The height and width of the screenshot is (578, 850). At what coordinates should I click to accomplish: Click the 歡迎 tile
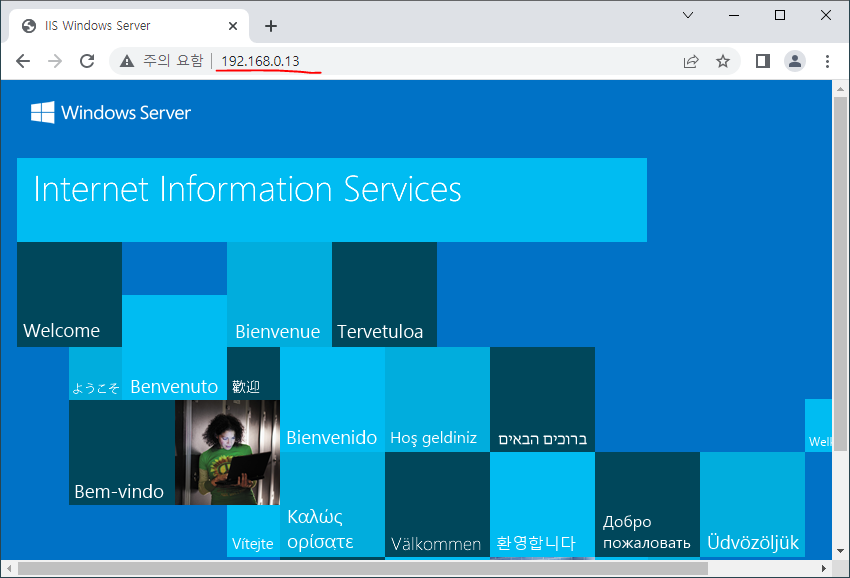pyautogui.click(x=253, y=374)
